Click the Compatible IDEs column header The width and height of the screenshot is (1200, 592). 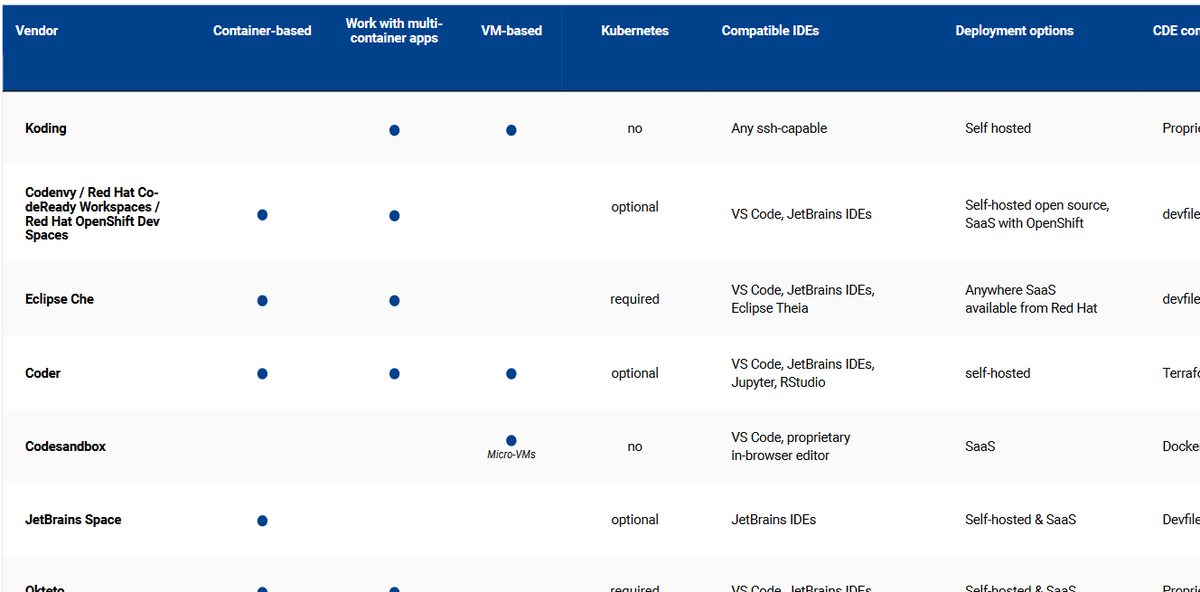tap(770, 31)
